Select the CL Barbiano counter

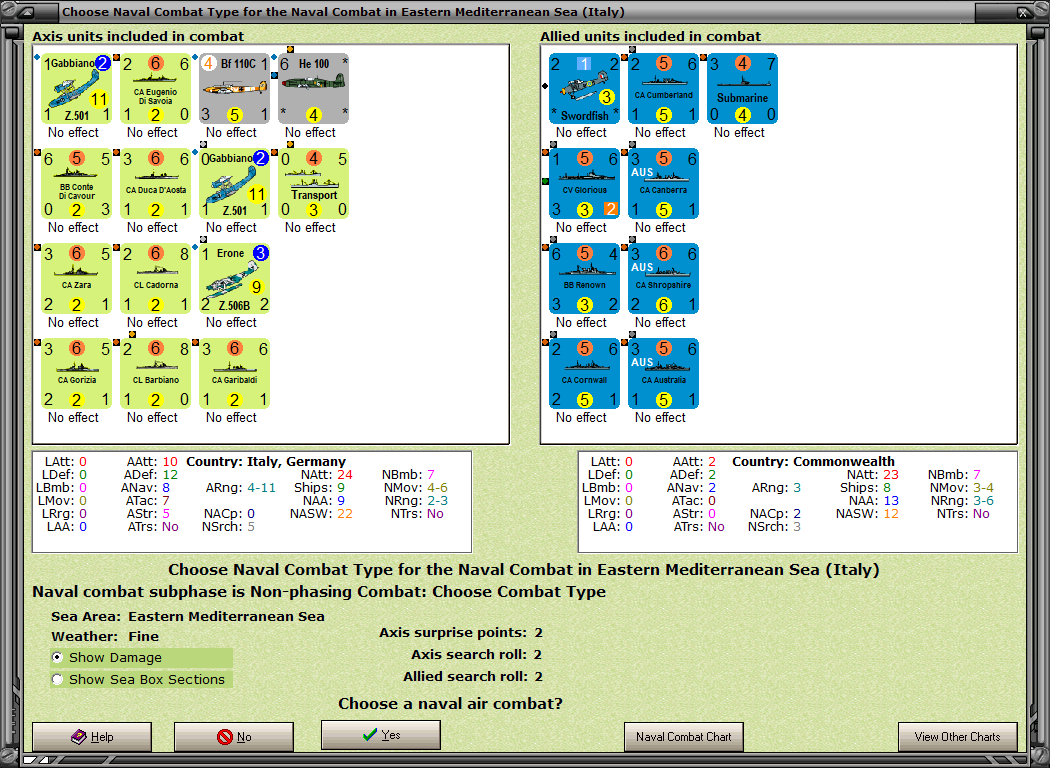(x=155, y=374)
